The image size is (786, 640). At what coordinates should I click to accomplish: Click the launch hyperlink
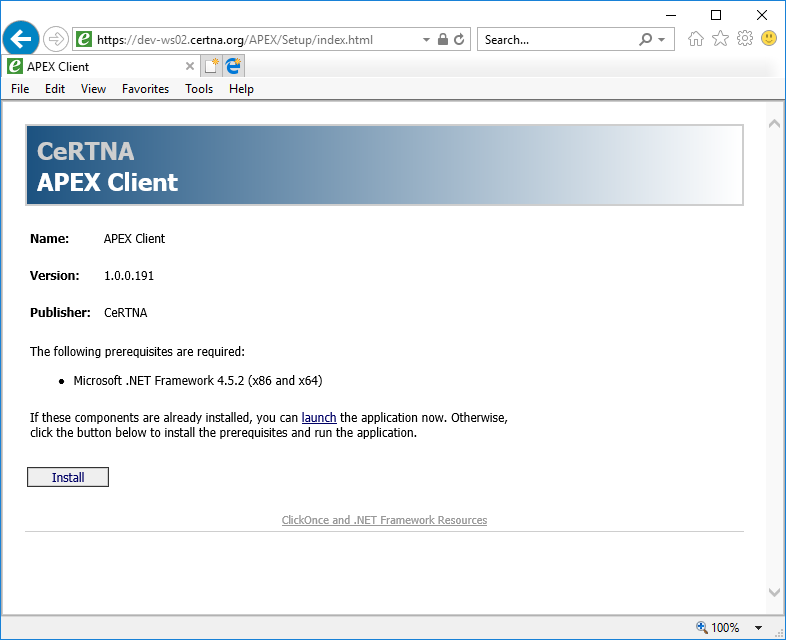click(x=319, y=418)
